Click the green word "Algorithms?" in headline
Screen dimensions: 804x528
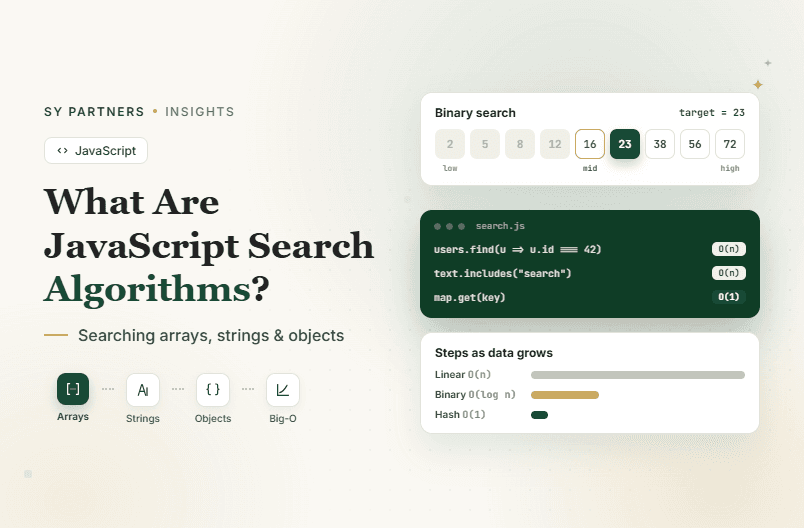coord(157,290)
